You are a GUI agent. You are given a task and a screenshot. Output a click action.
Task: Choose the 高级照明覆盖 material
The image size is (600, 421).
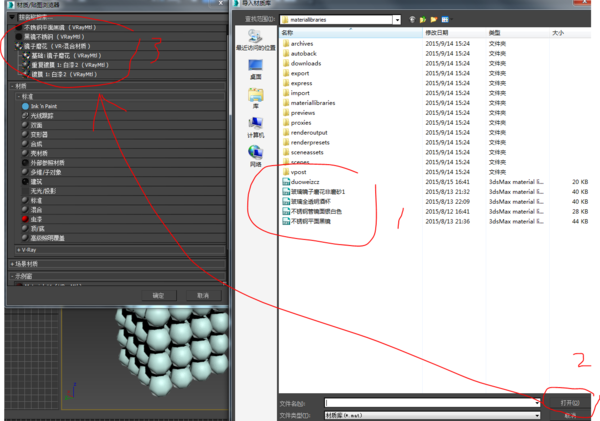coord(43,238)
